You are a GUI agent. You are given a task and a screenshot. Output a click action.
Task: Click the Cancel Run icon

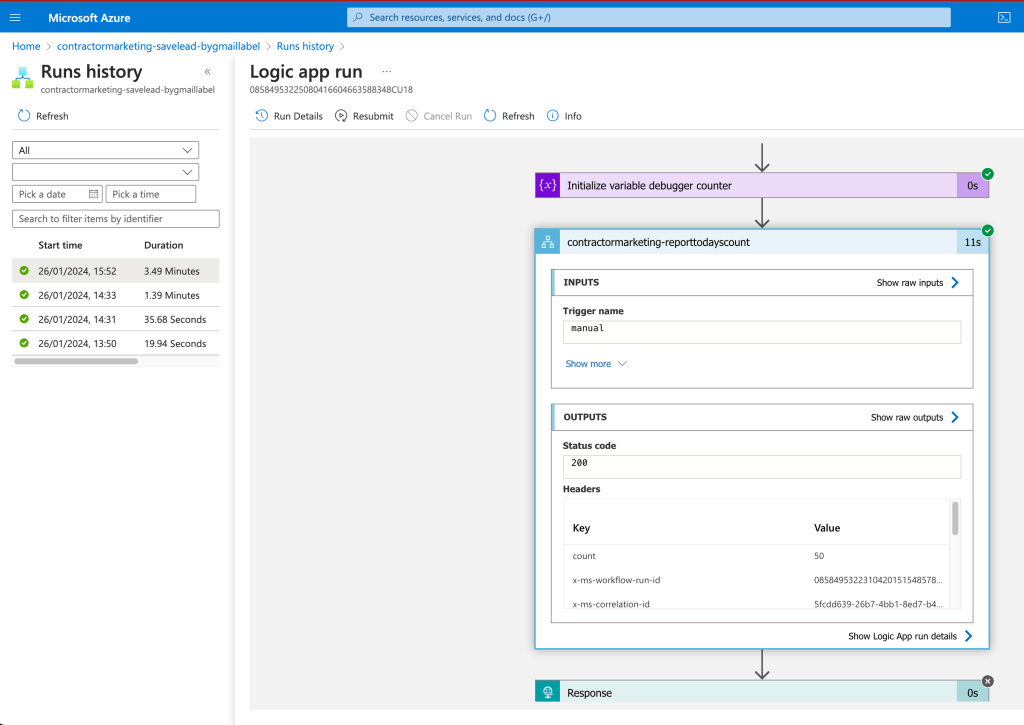point(411,116)
